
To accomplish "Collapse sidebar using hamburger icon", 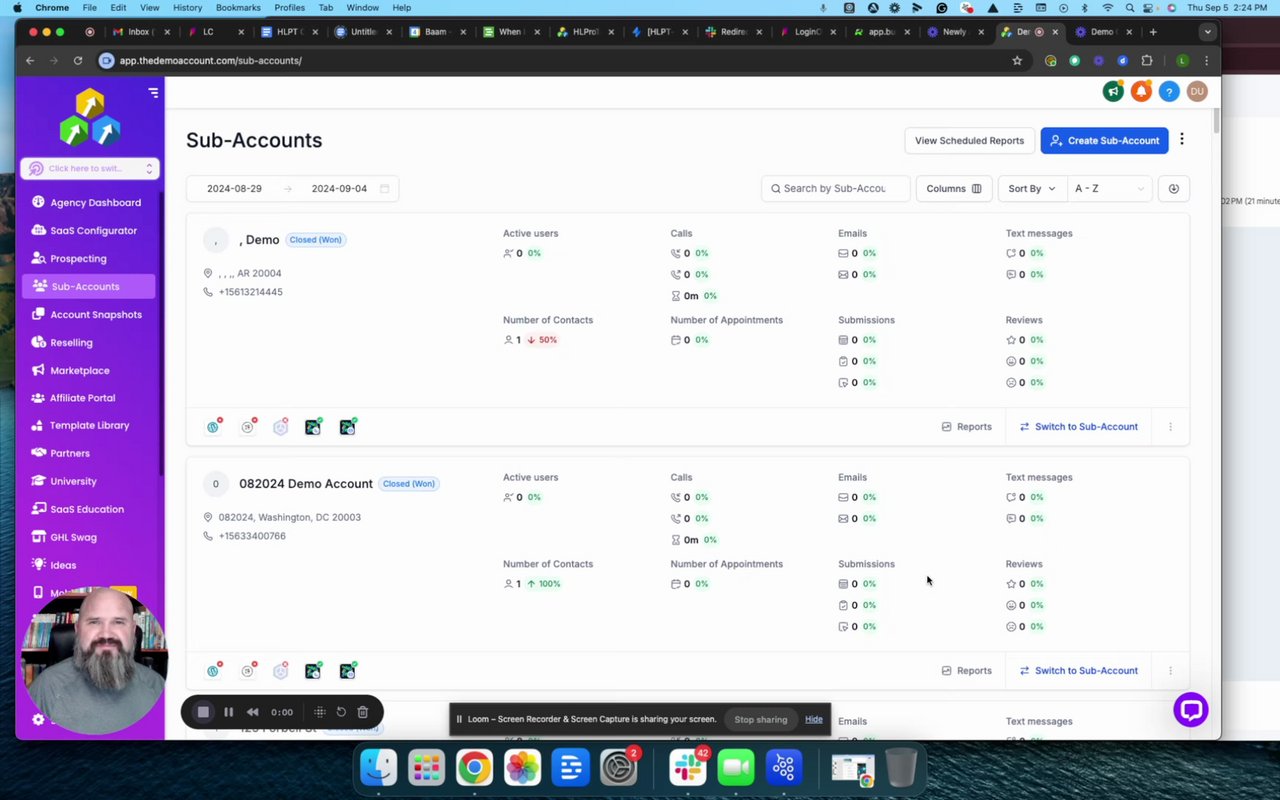I will pos(153,93).
